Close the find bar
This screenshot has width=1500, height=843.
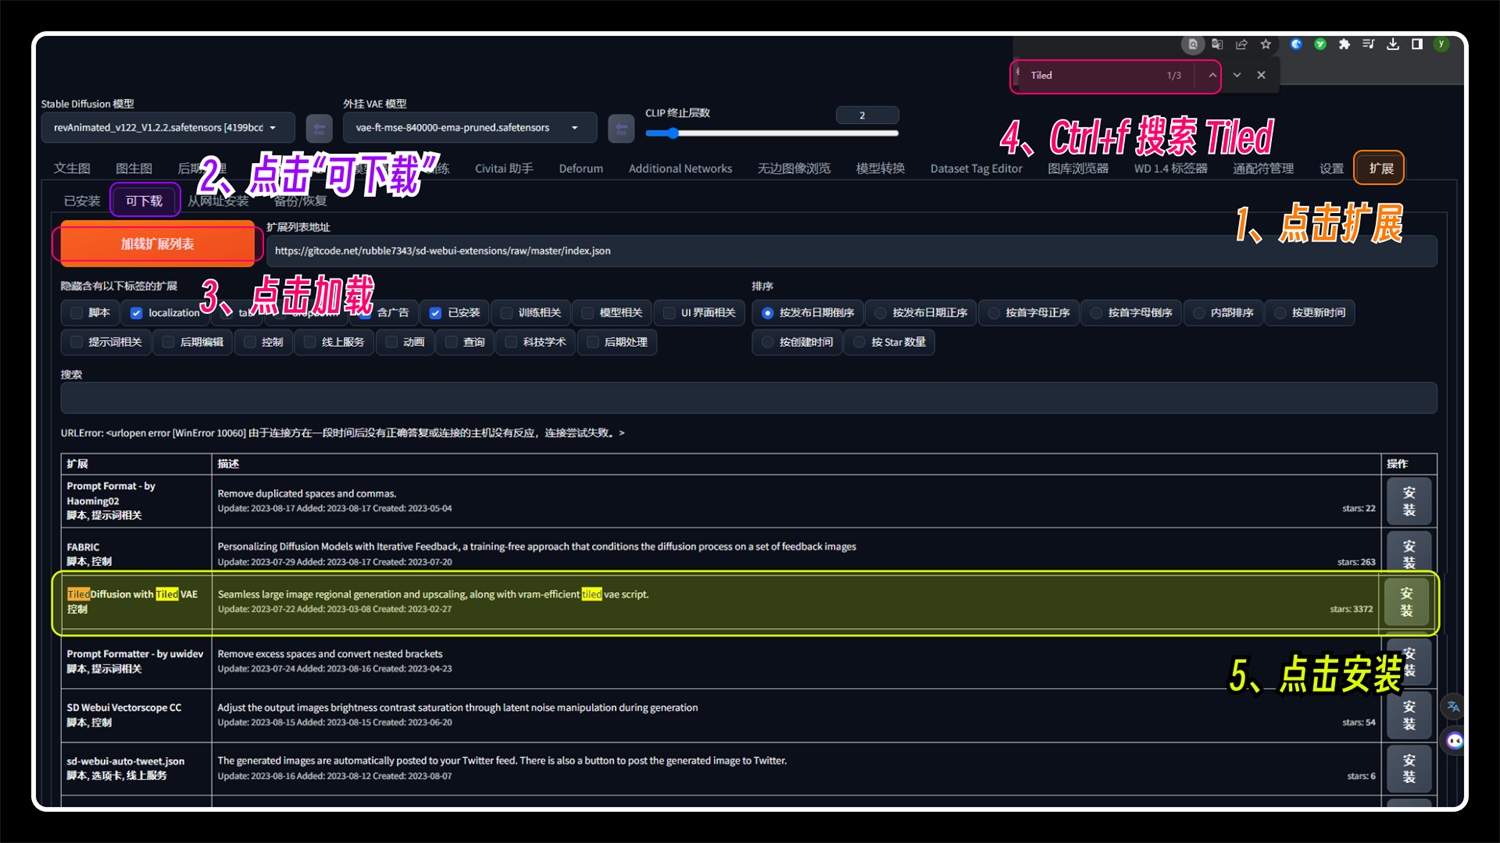tap(1261, 75)
